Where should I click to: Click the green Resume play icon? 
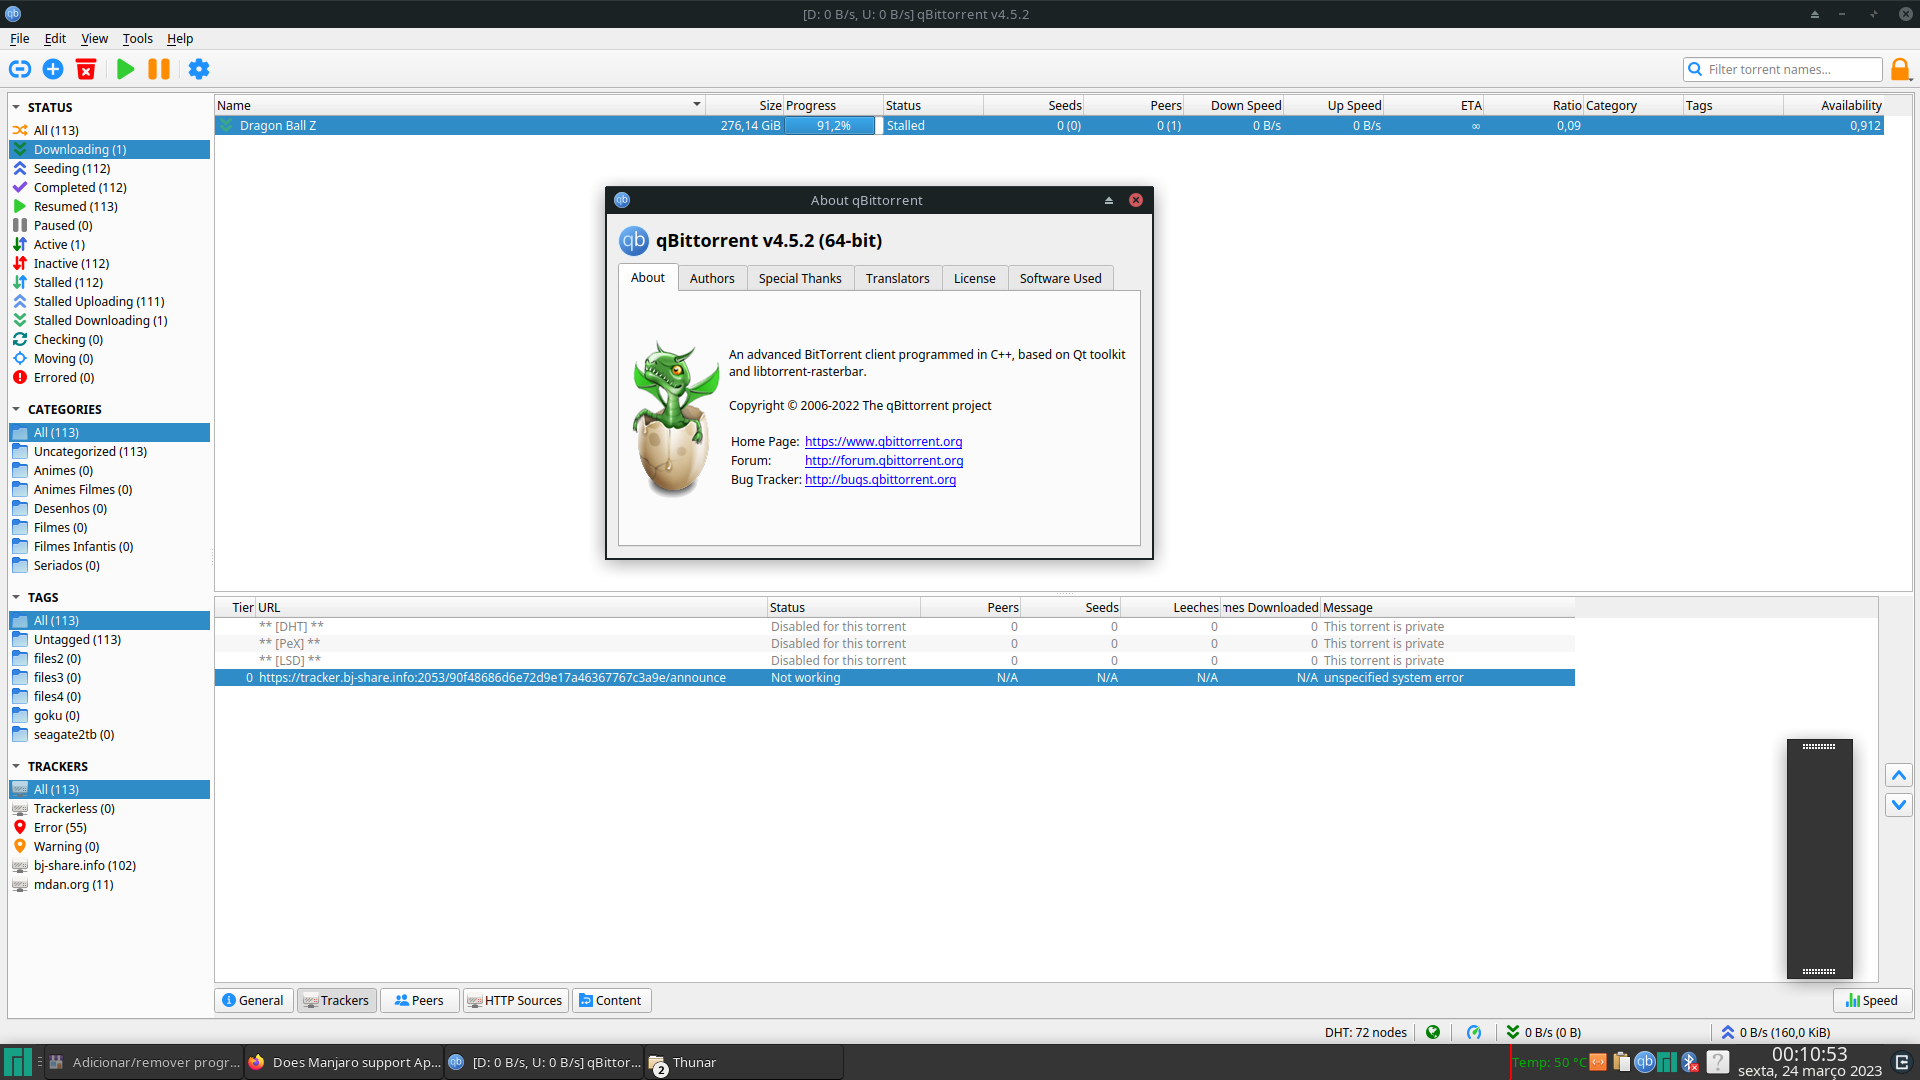coord(125,69)
